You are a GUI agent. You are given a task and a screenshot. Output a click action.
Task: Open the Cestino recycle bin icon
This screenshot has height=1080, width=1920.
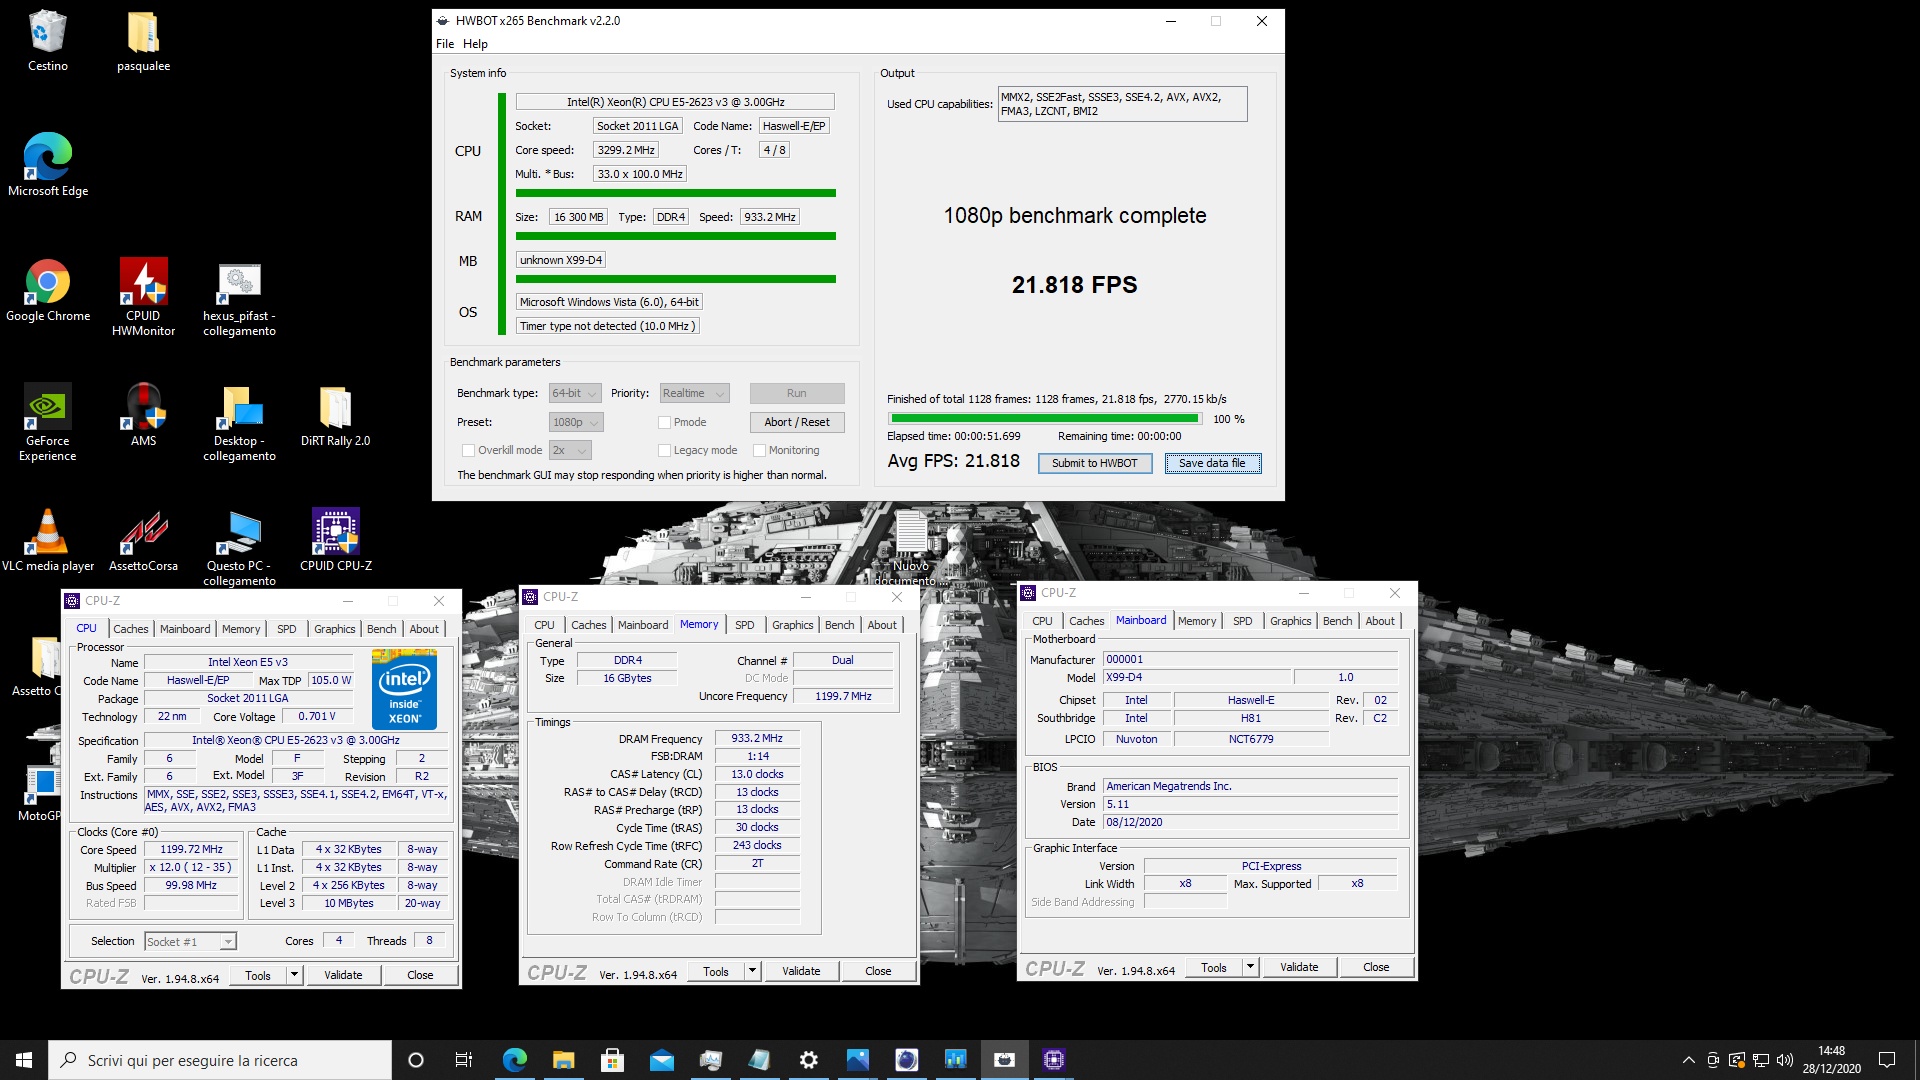tap(47, 40)
